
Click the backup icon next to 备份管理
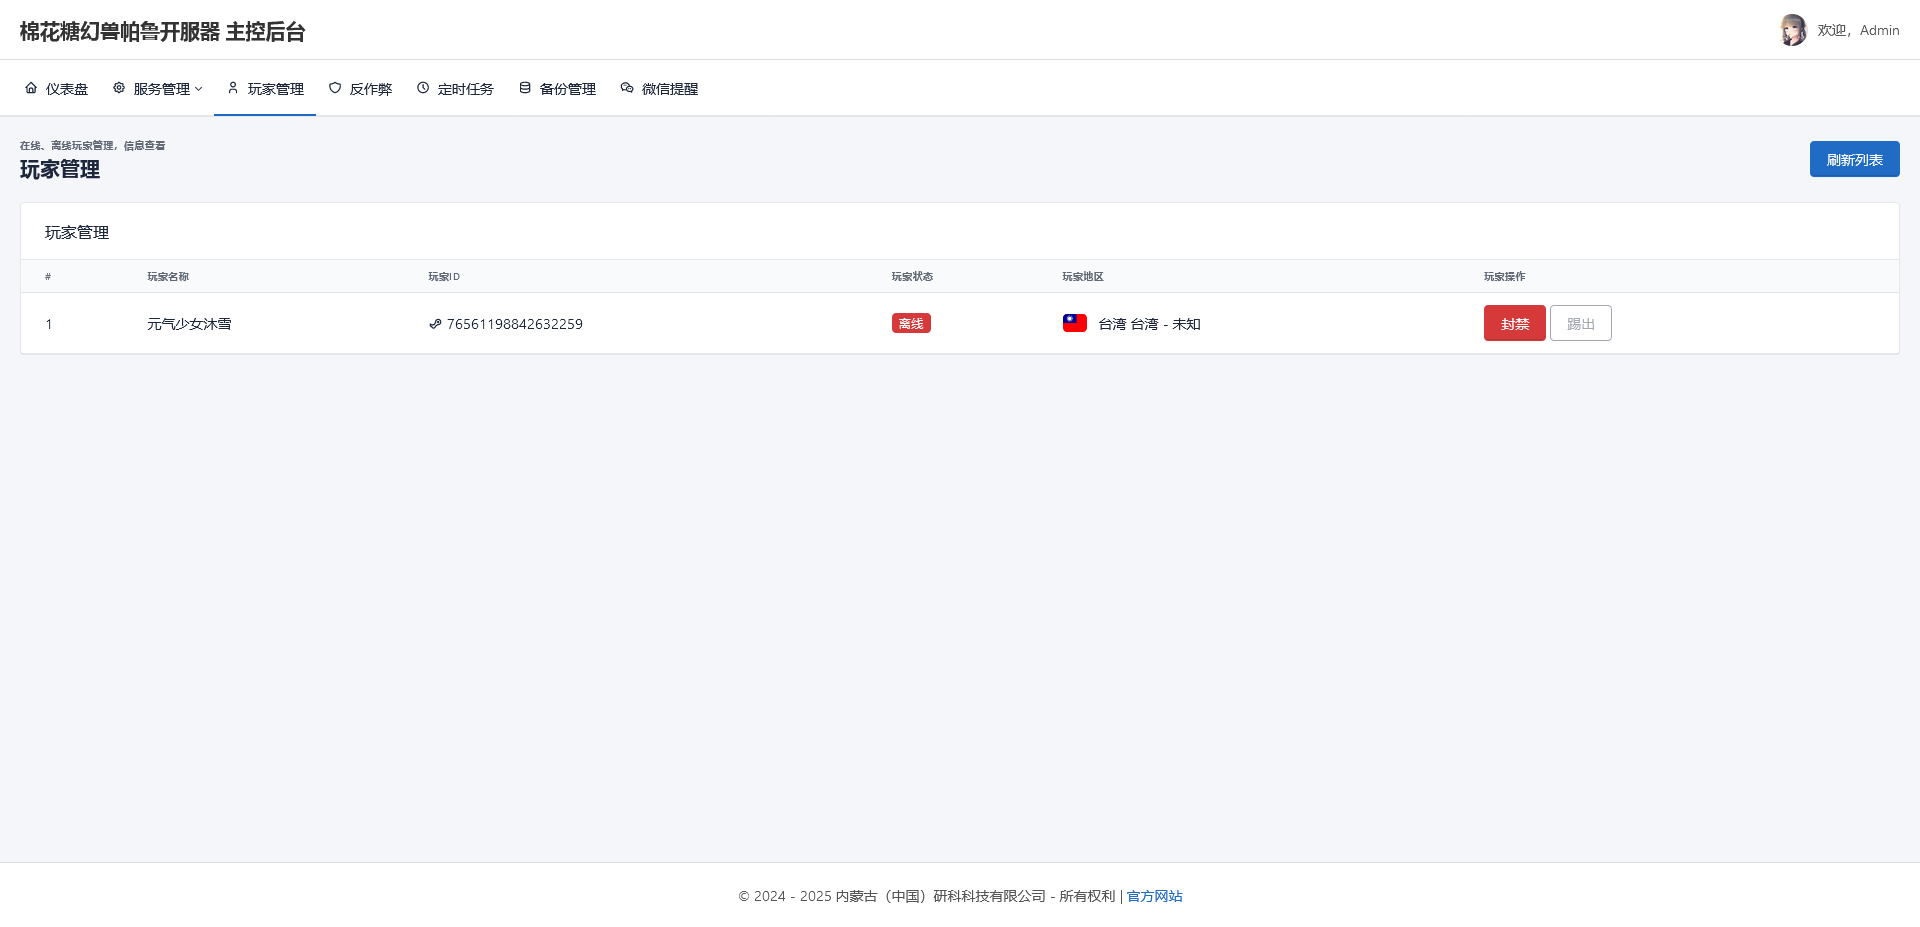(524, 88)
